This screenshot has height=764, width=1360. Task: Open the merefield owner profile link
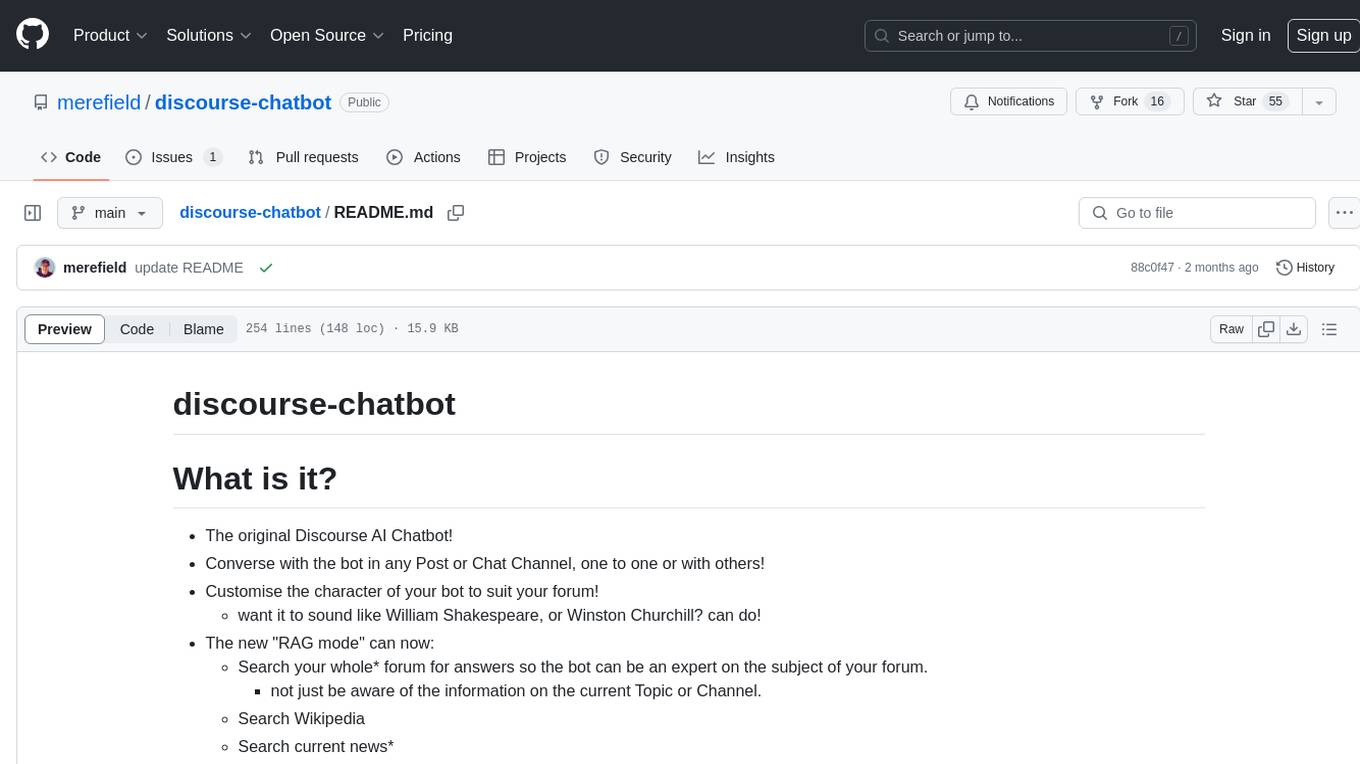99,102
